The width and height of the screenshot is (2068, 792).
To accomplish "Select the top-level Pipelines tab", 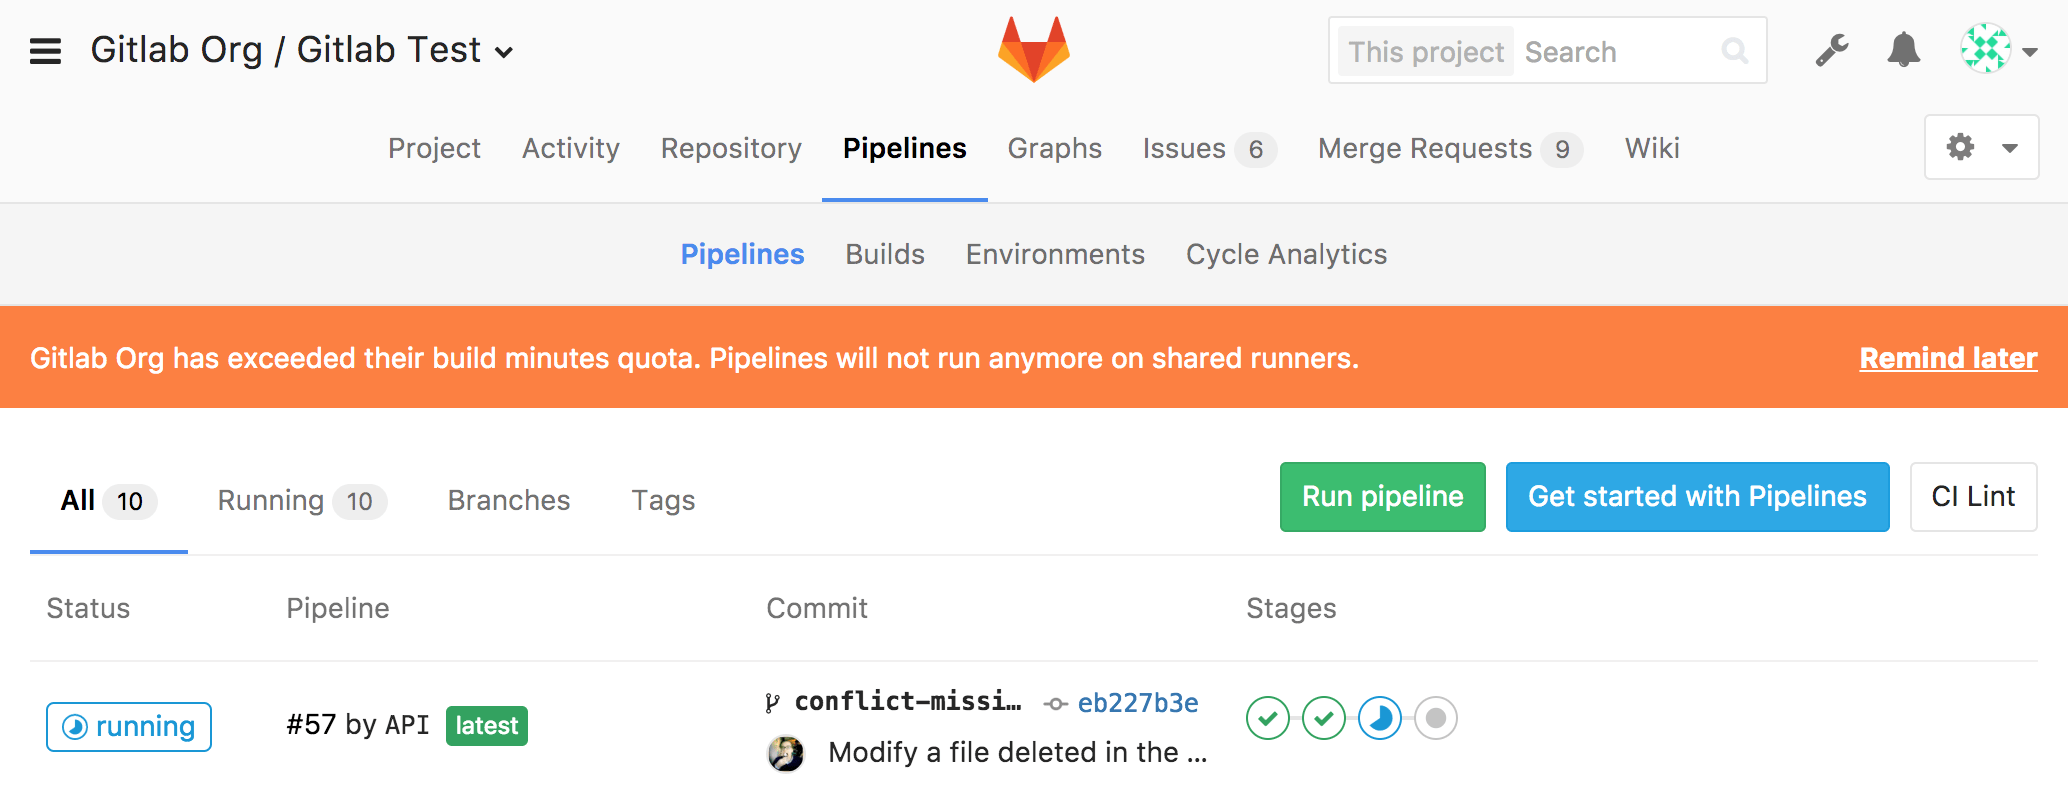I will point(905,148).
